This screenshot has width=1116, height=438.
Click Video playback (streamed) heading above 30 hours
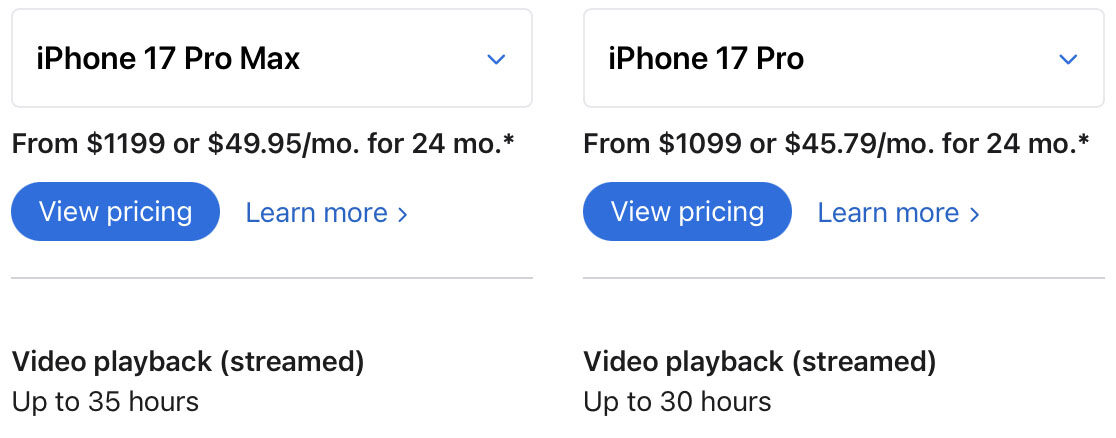click(x=759, y=362)
